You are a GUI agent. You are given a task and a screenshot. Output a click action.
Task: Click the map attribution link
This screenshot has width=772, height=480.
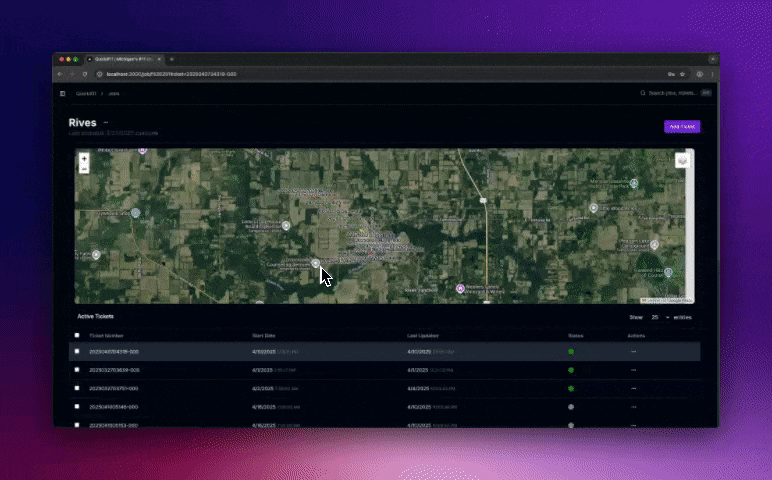pyautogui.click(x=667, y=300)
